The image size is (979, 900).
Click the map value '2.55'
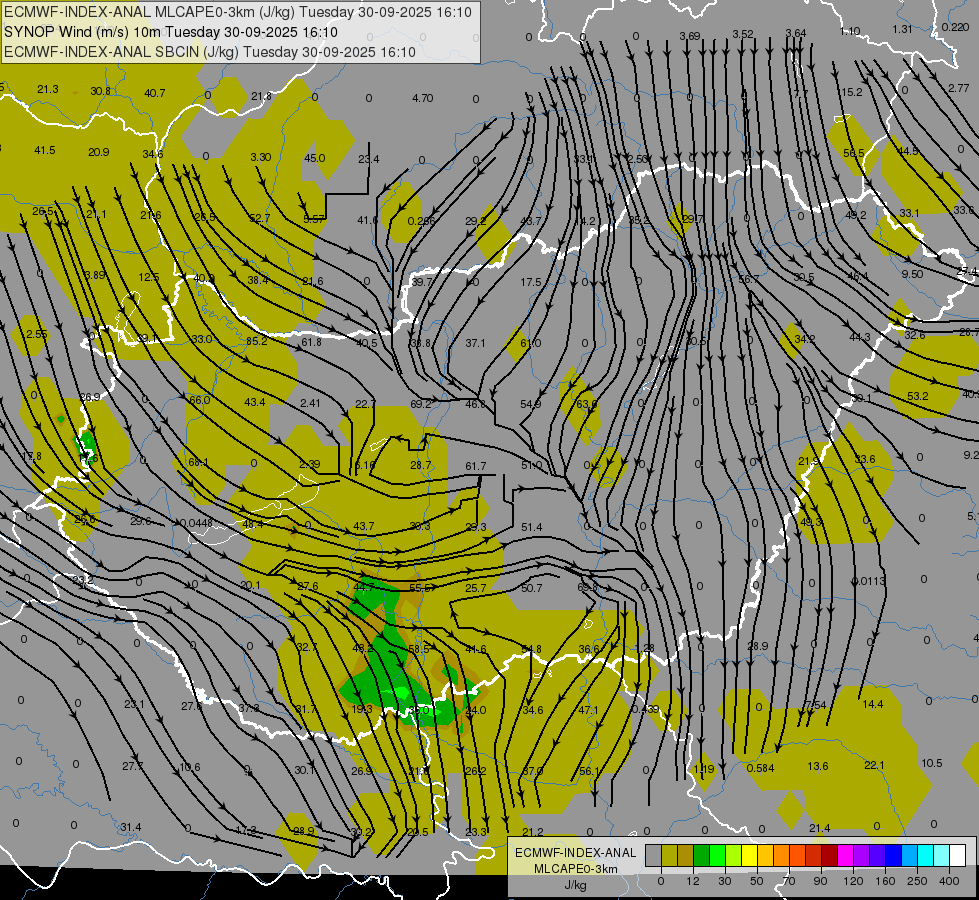tap(37, 334)
